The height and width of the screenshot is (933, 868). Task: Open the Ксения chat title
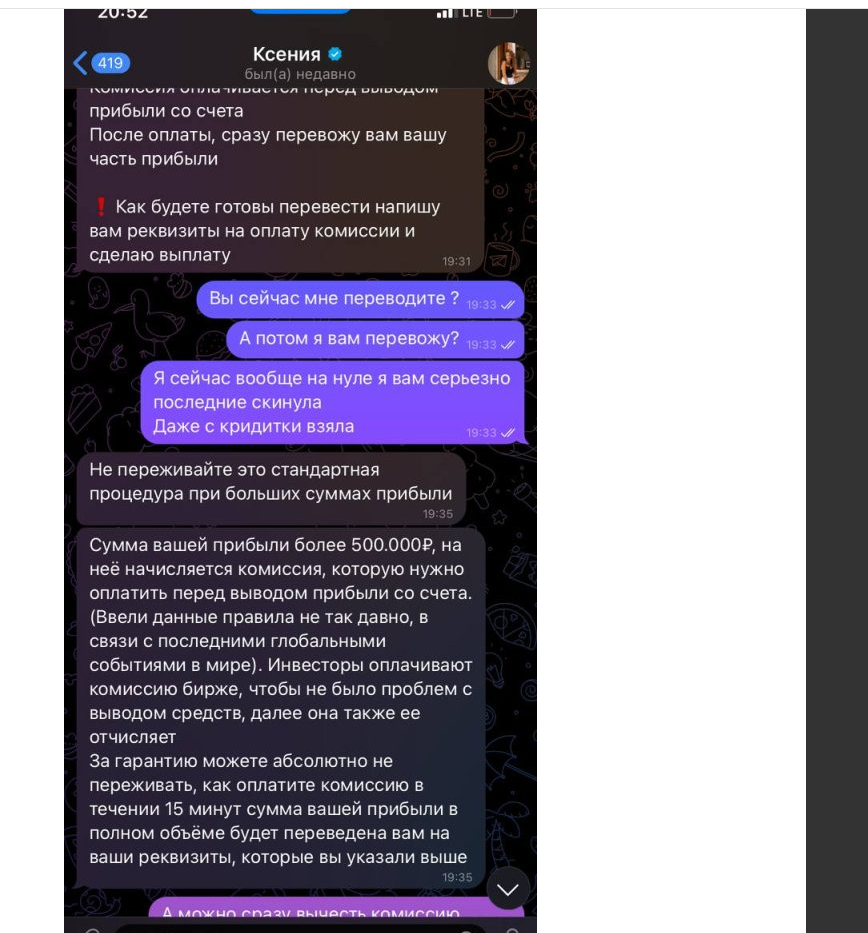click(x=286, y=54)
